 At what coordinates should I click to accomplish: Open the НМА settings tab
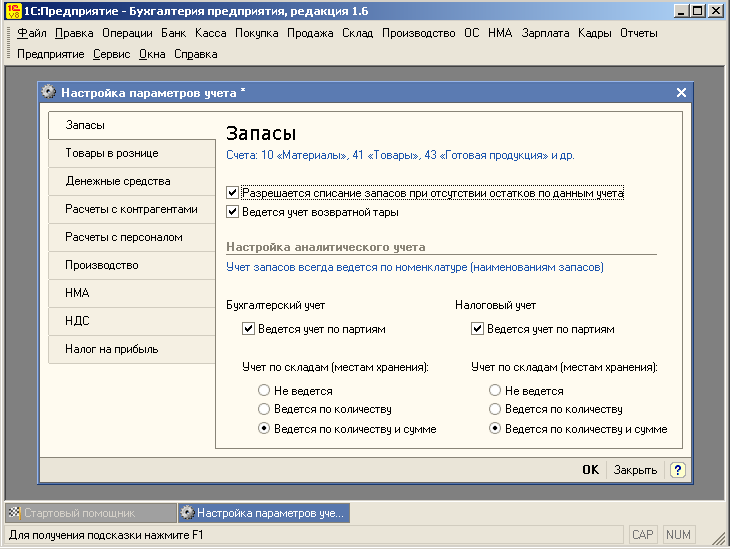[132, 293]
